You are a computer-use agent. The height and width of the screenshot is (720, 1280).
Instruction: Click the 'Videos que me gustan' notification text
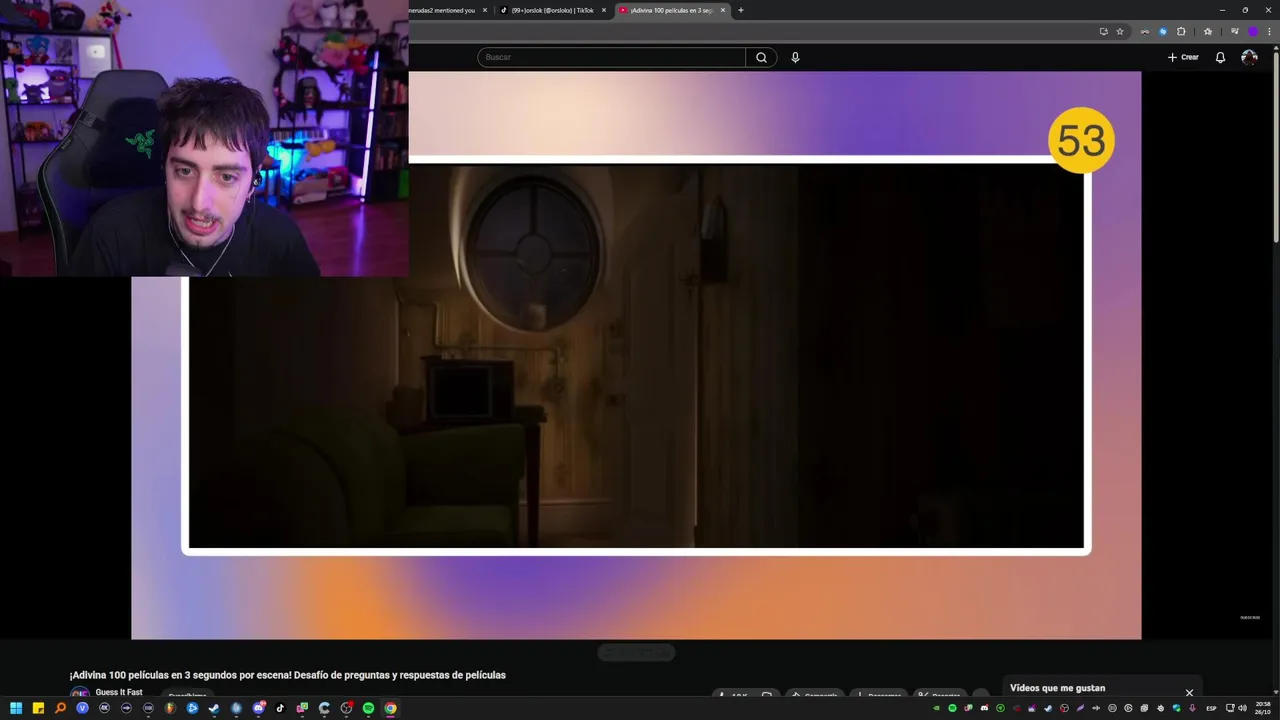(1057, 688)
